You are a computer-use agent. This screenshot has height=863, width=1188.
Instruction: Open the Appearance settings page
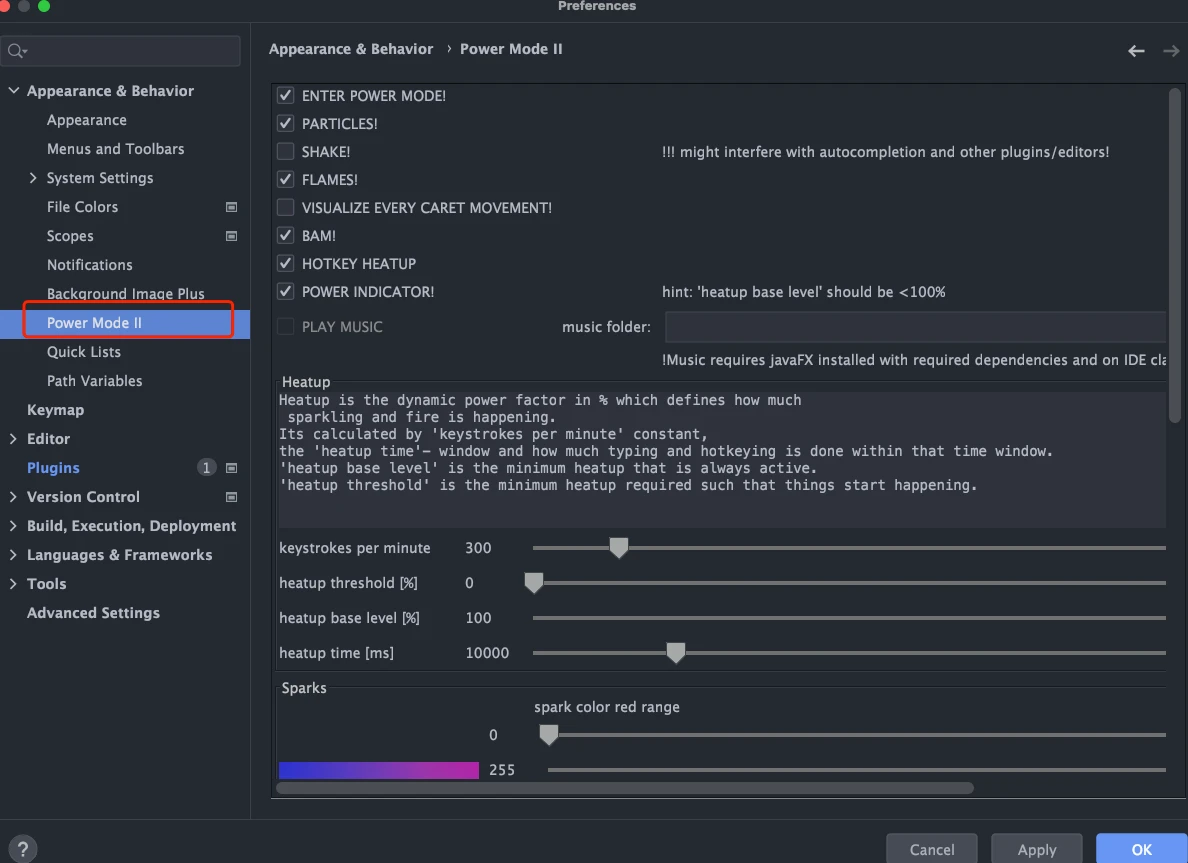tap(86, 120)
